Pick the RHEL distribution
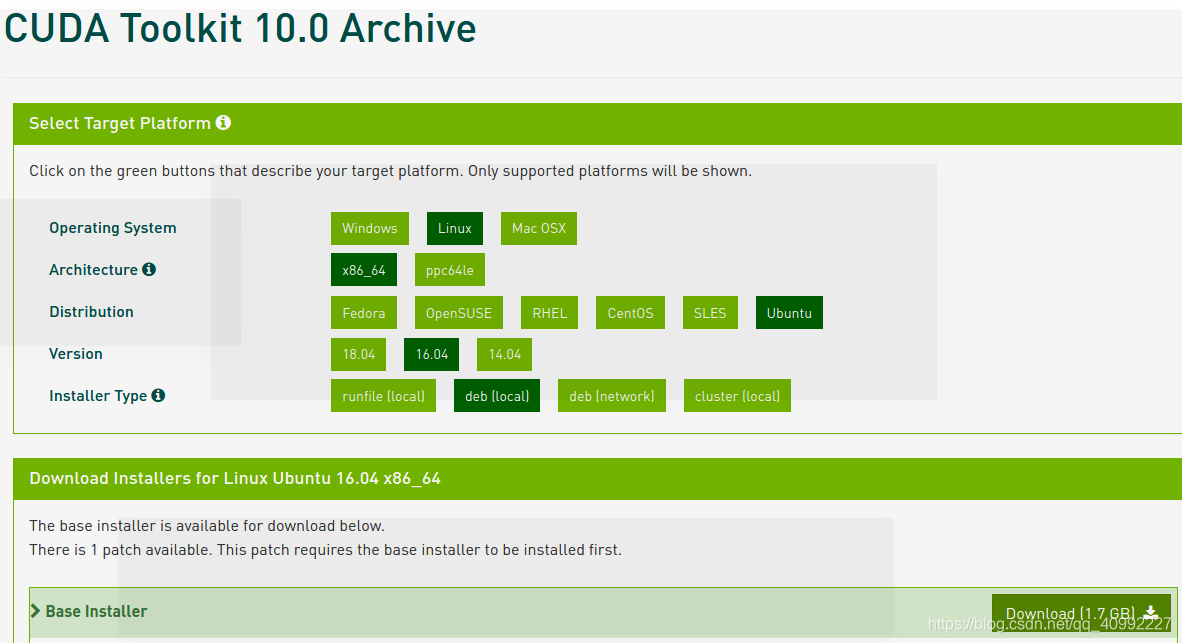The width and height of the screenshot is (1182, 643). coord(550,313)
